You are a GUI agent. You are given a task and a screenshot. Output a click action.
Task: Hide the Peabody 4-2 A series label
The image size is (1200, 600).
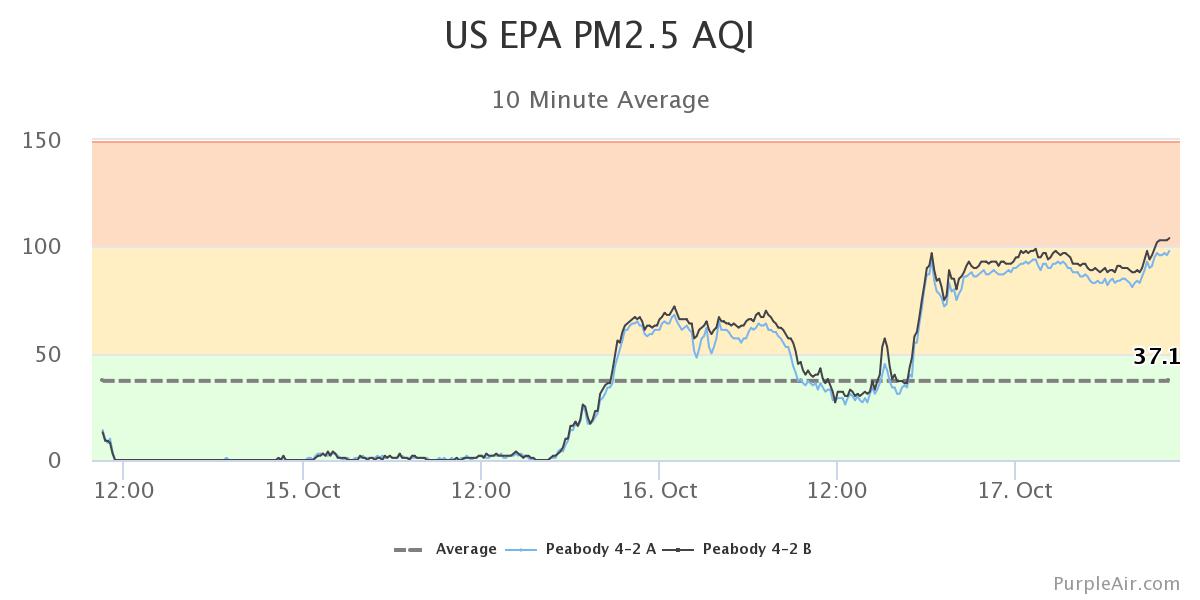click(601, 549)
